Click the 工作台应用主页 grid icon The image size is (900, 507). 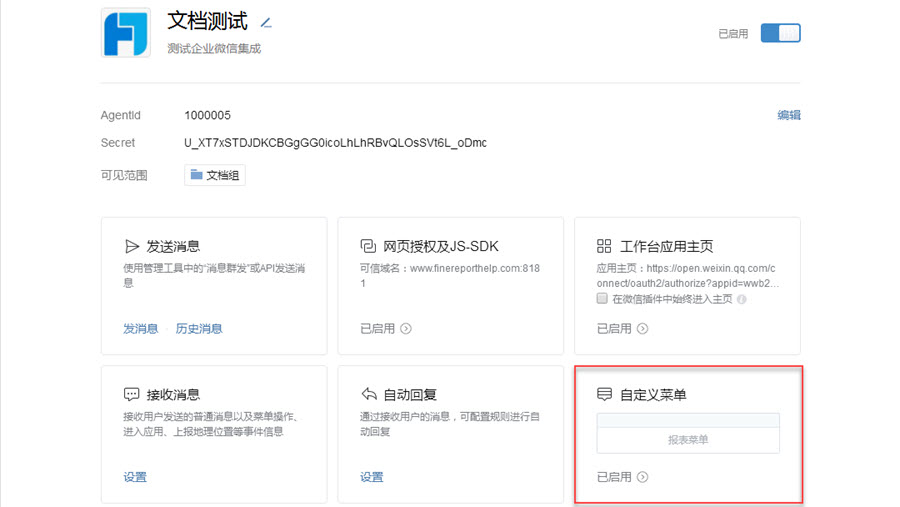pos(604,246)
